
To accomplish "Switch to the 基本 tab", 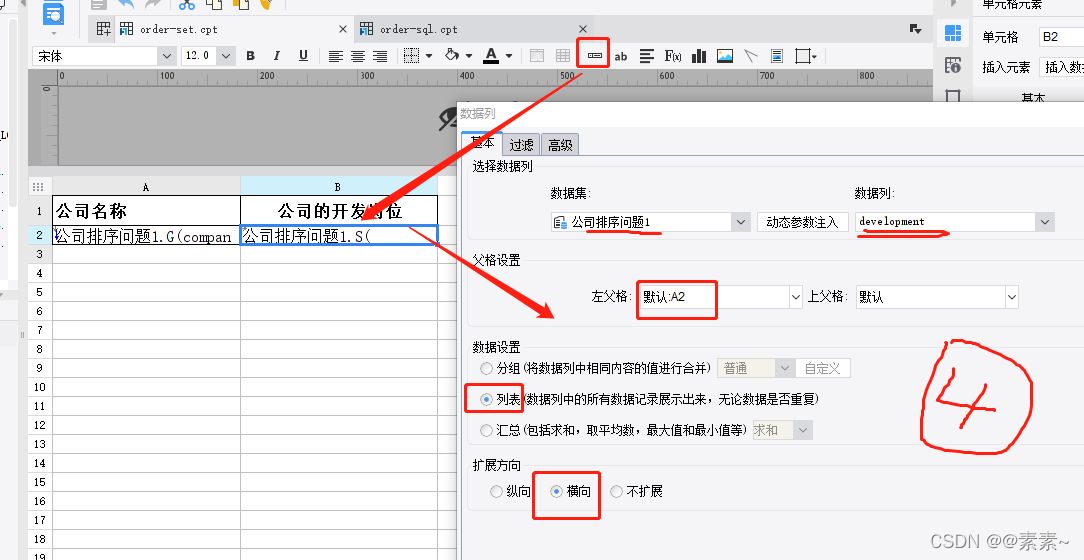I will pos(483,143).
